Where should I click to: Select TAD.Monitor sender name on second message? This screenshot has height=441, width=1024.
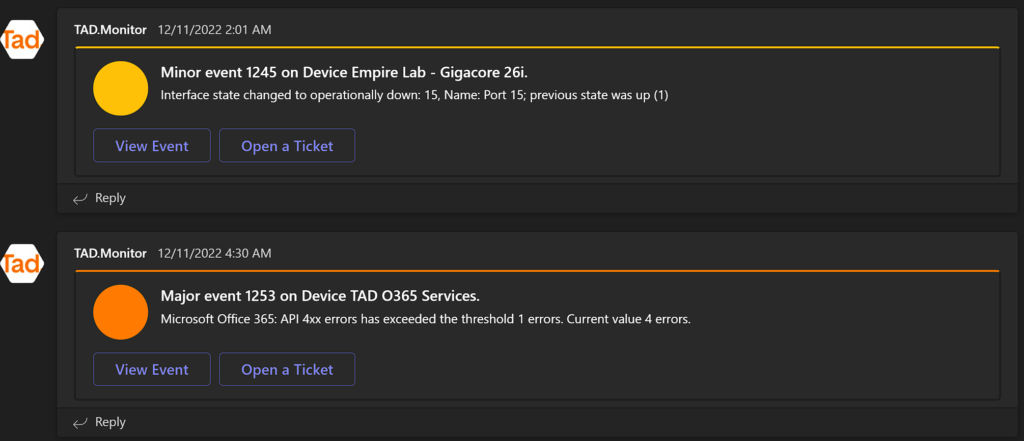(110, 253)
